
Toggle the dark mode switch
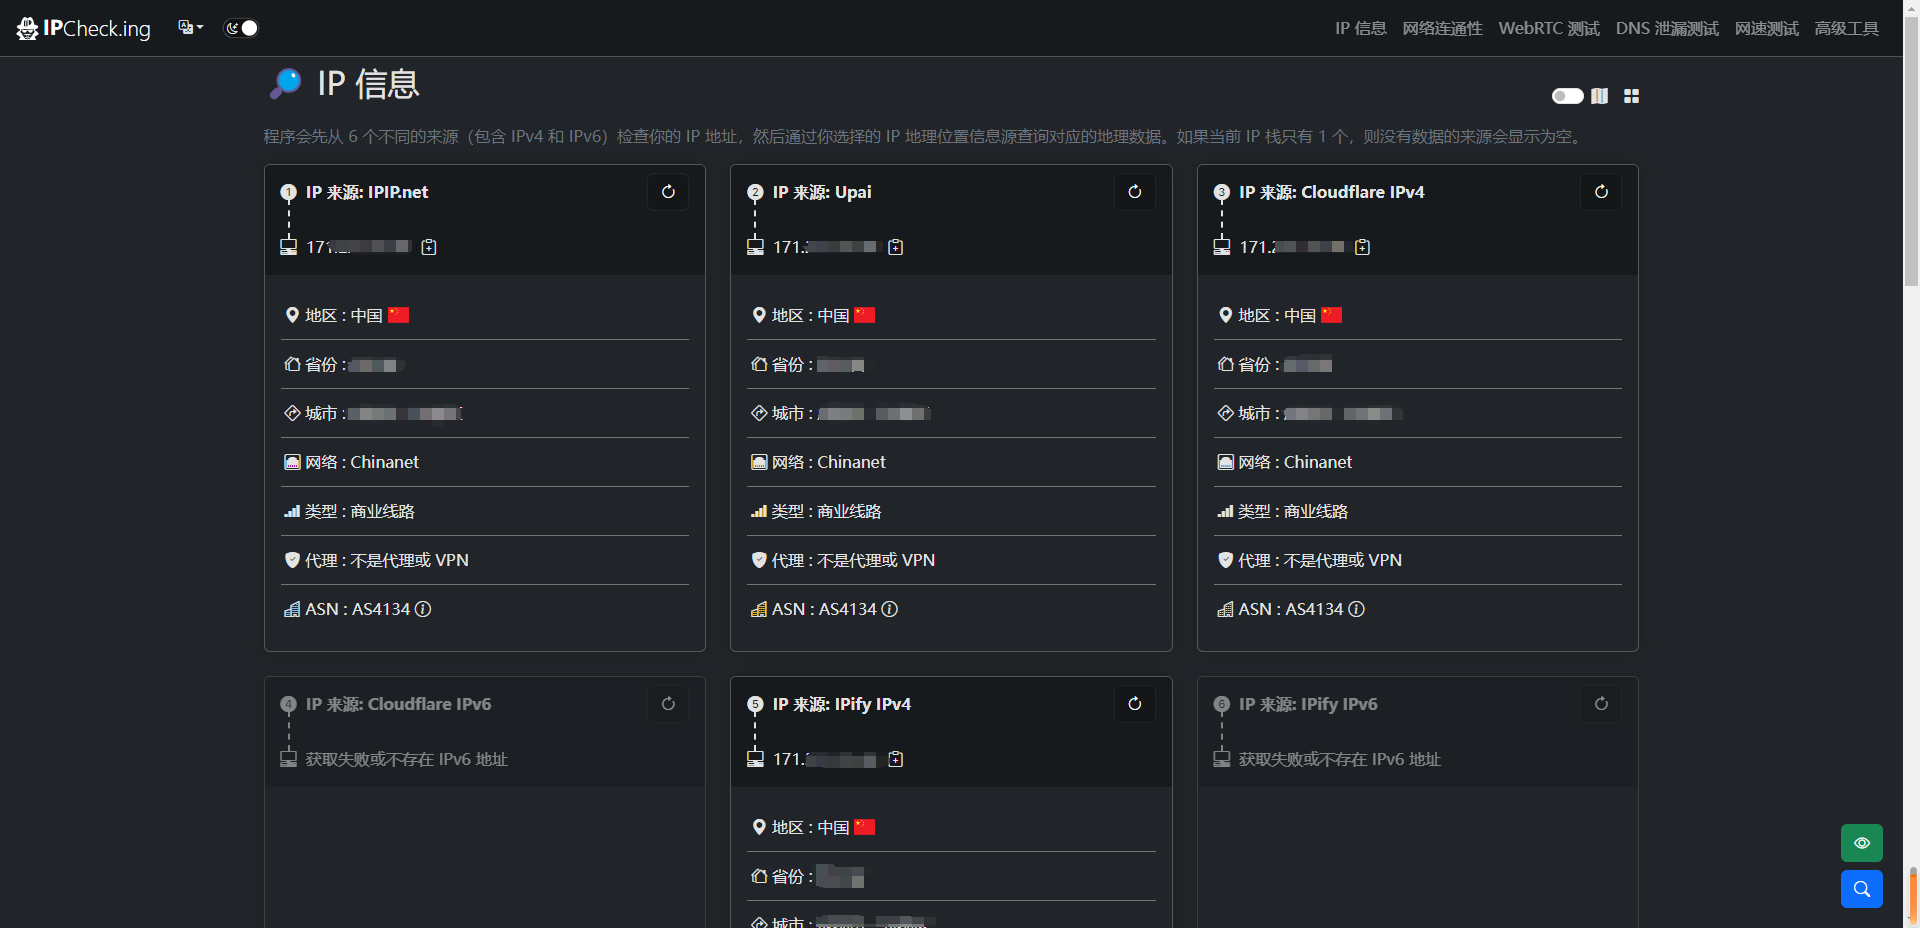tap(241, 28)
